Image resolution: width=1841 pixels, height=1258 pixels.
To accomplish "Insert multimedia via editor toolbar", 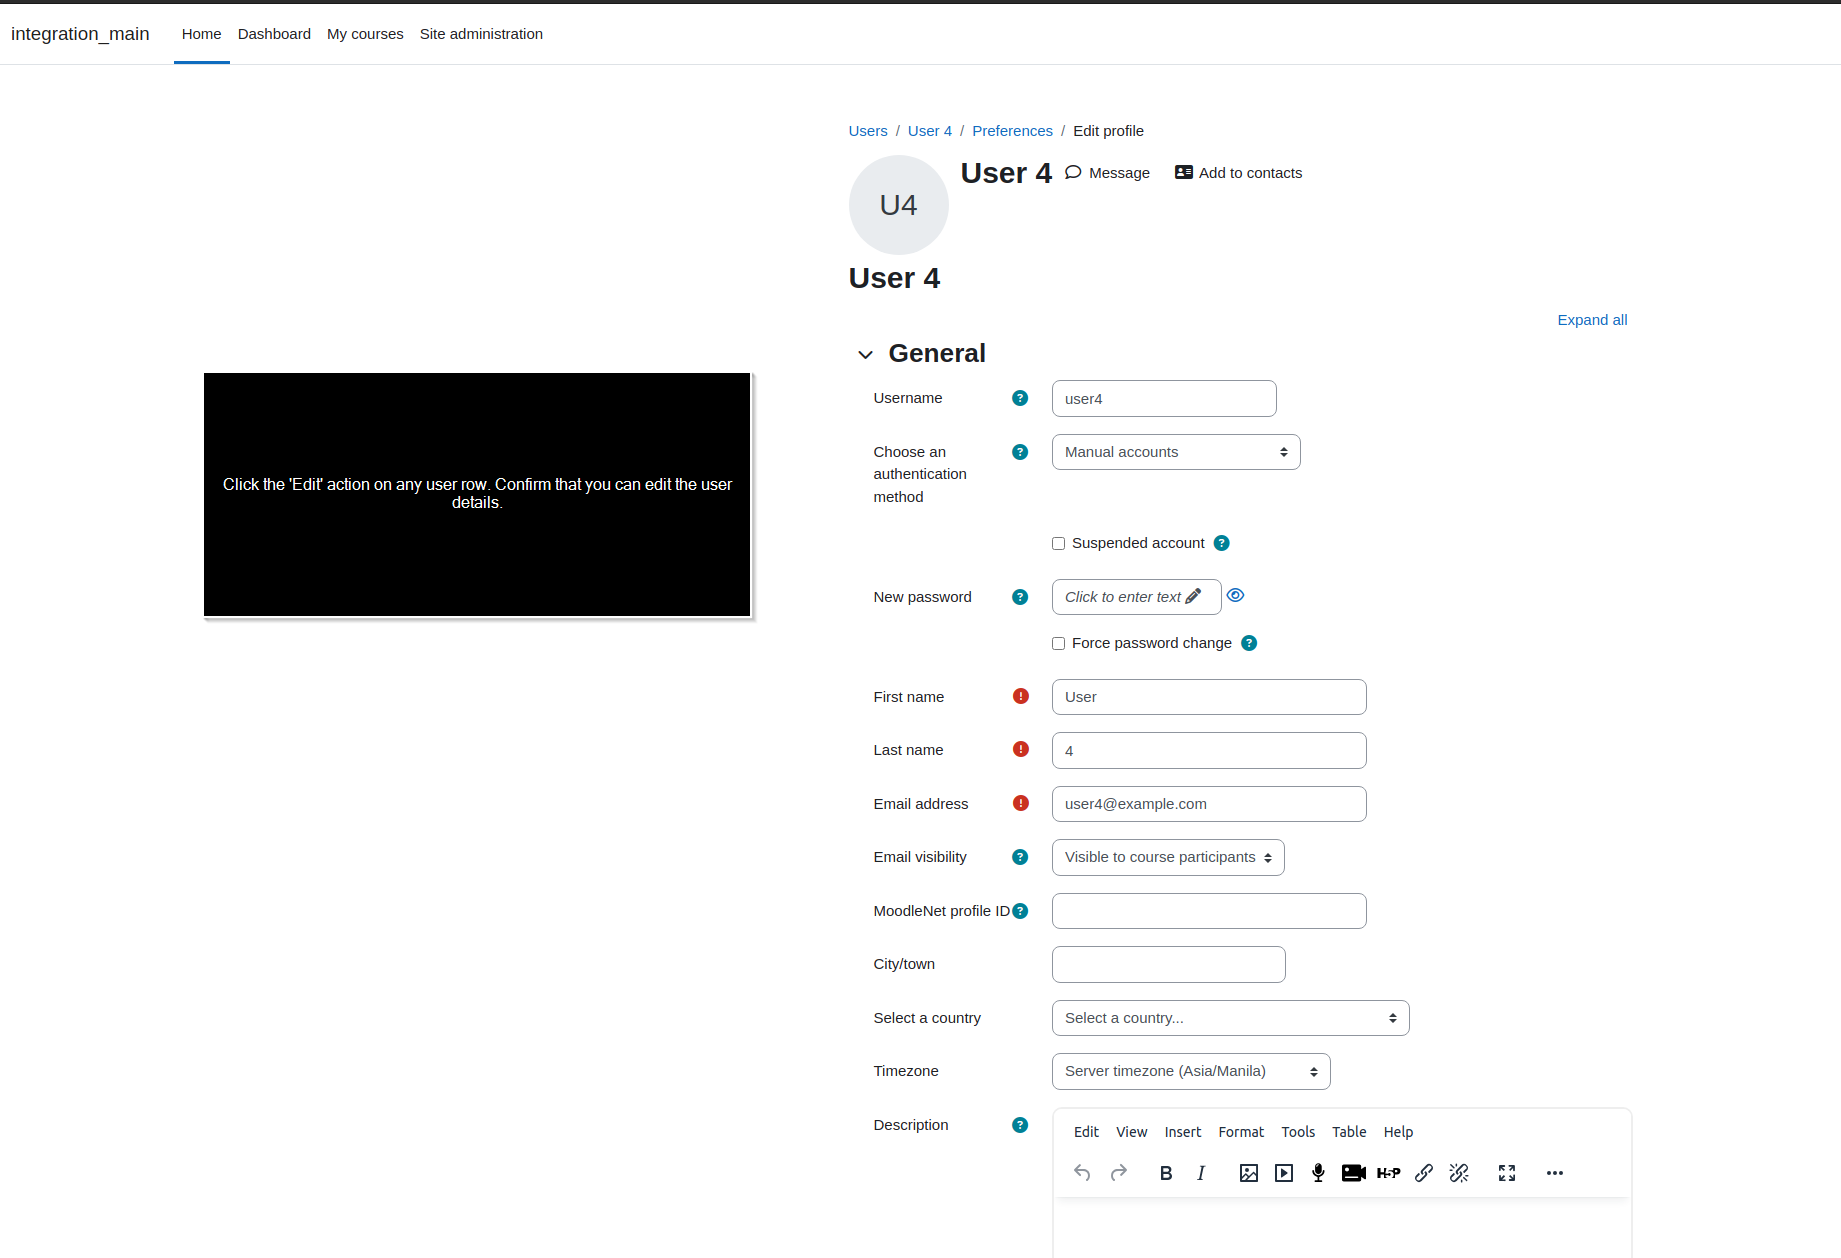I will [x=1284, y=1173].
